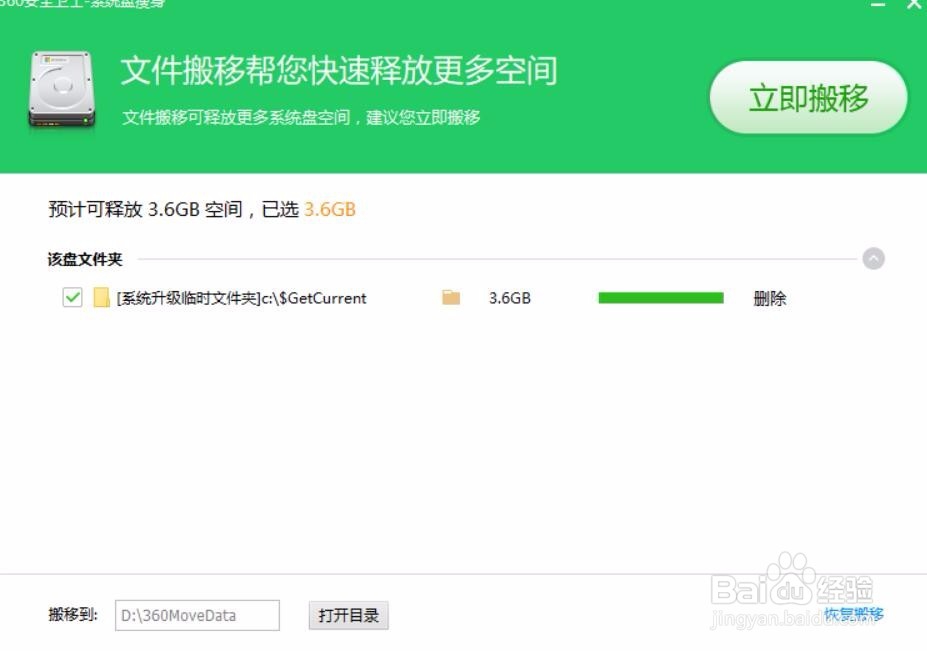927x651 pixels.
Task: Click the orange 3.6GB selected amount
Action: pyautogui.click(x=330, y=209)
